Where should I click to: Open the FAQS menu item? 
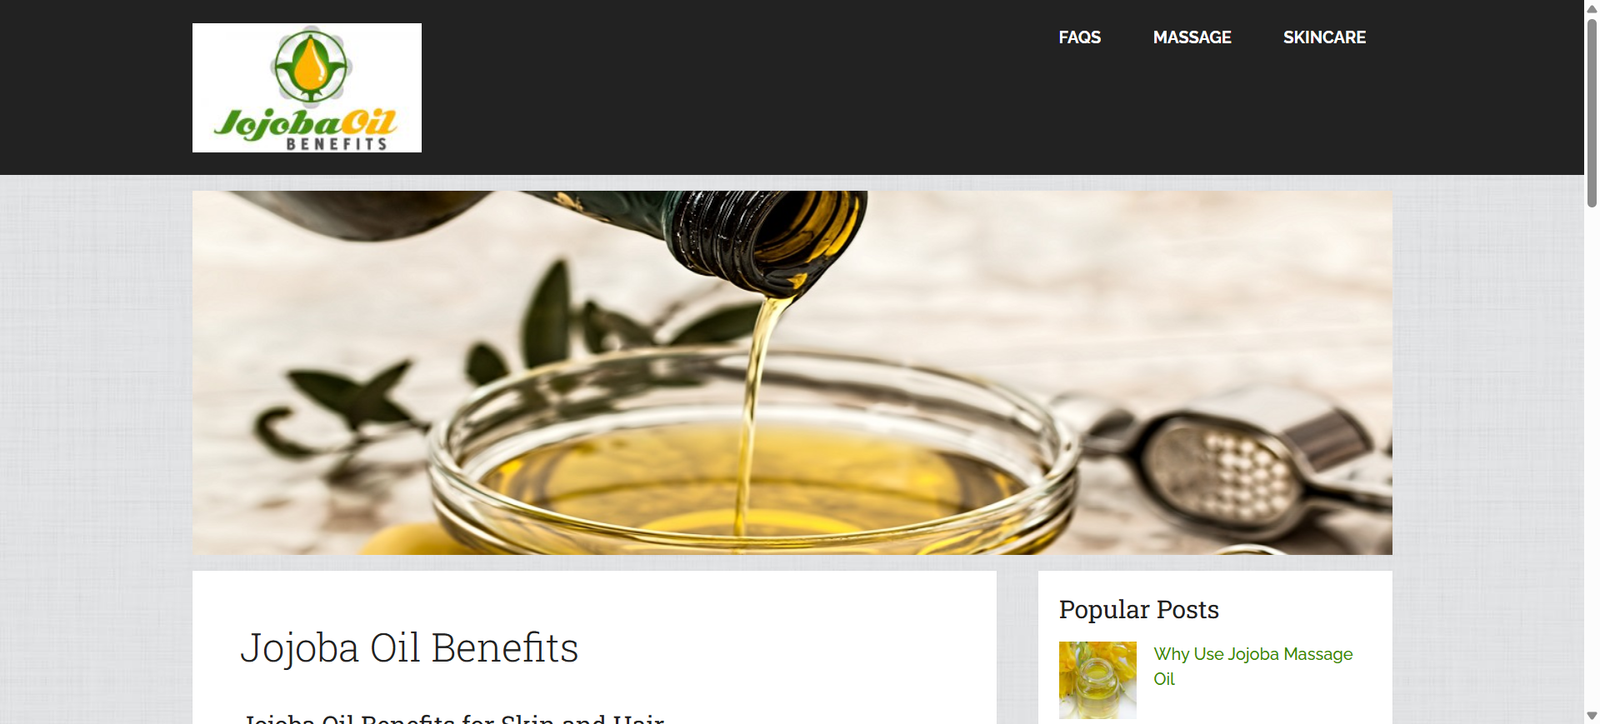1079,37
